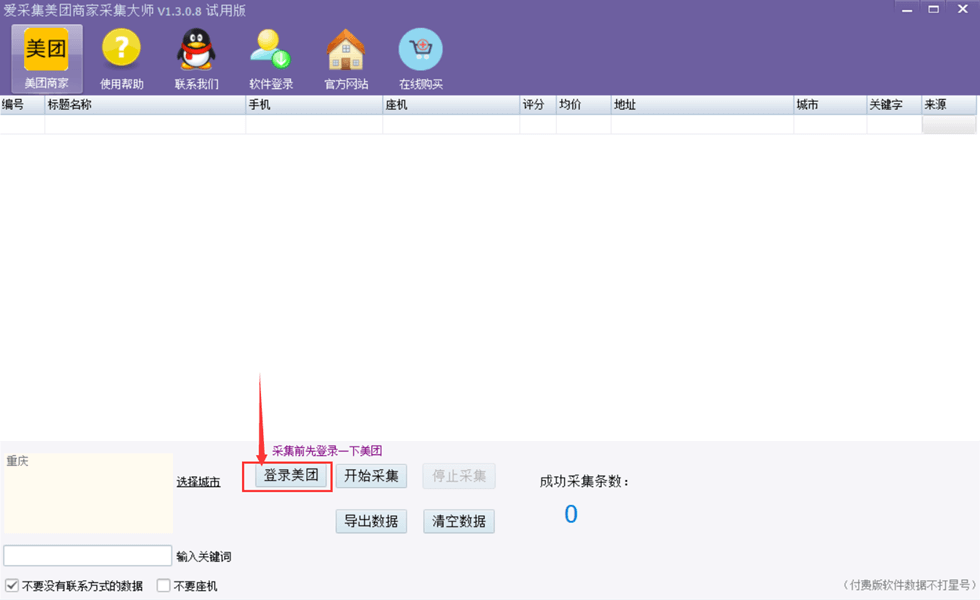Click the 清空数据 button
The image size is (980, 600).
point(459,521)
